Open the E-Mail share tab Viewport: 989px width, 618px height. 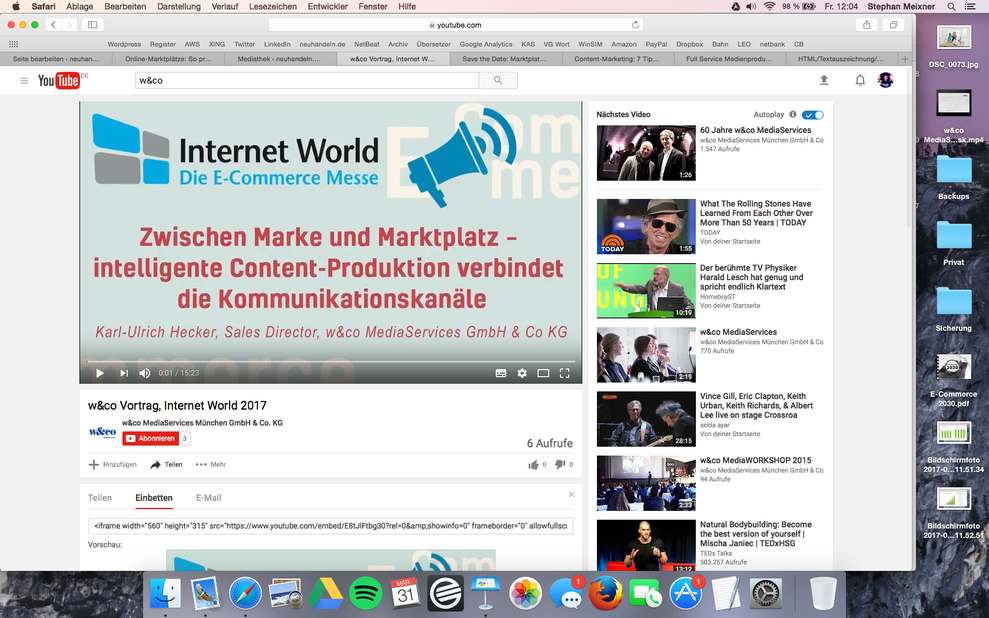[209, 498]
